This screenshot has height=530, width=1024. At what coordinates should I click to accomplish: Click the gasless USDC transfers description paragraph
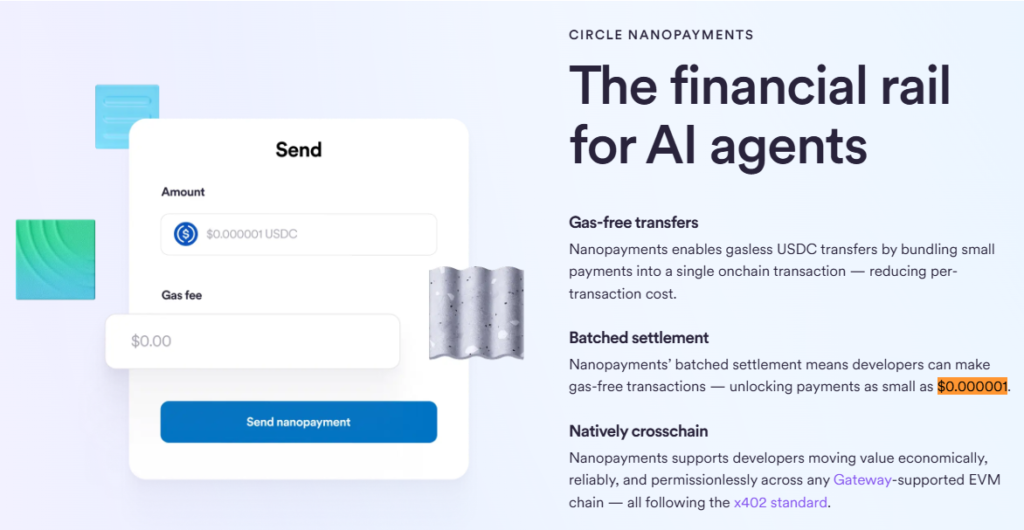click(x=781, y=271)
